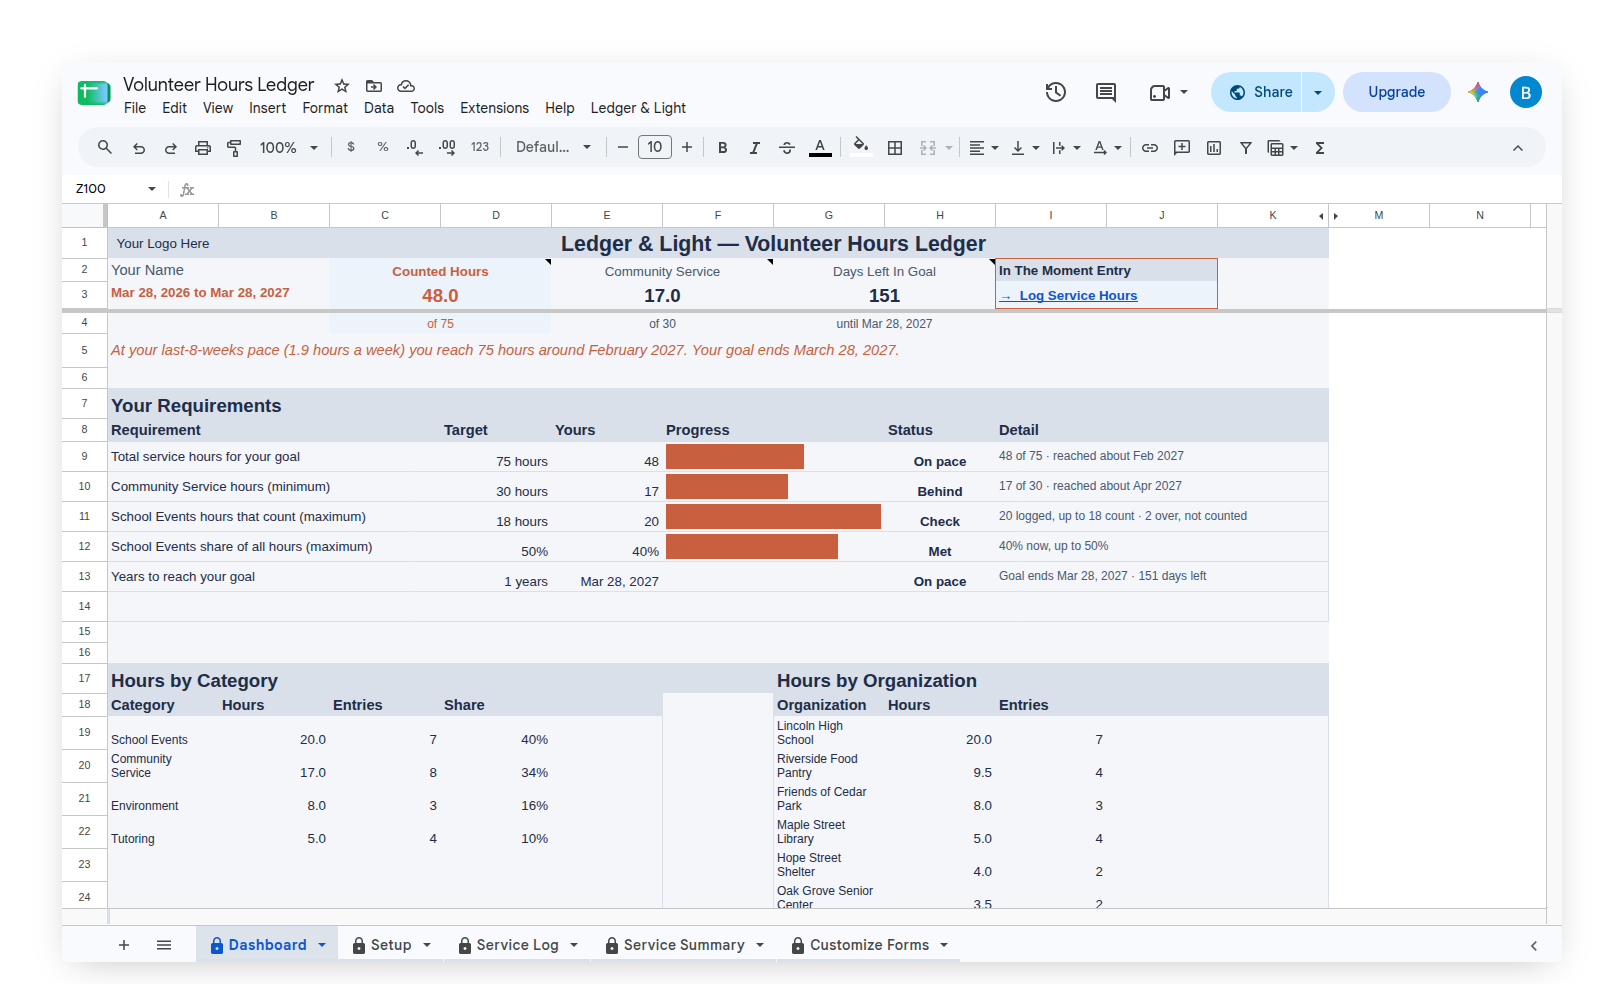
Task: Open the font family dropdown
Action: pos(554,147)
